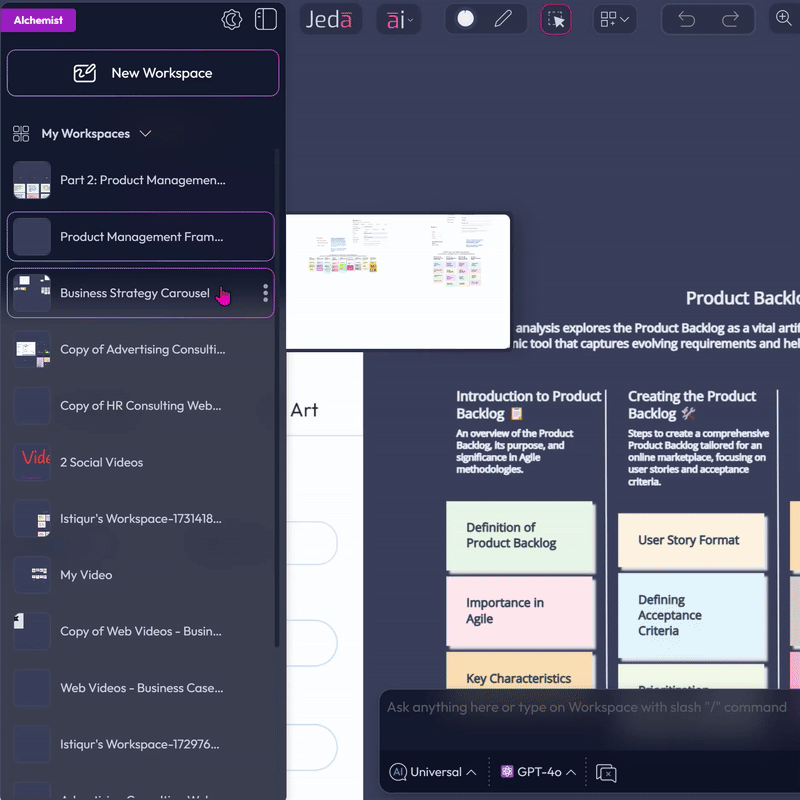Click the clear chat icon beside GPT-4o
This screenshot has width=800, height=800.
point(605,772)
